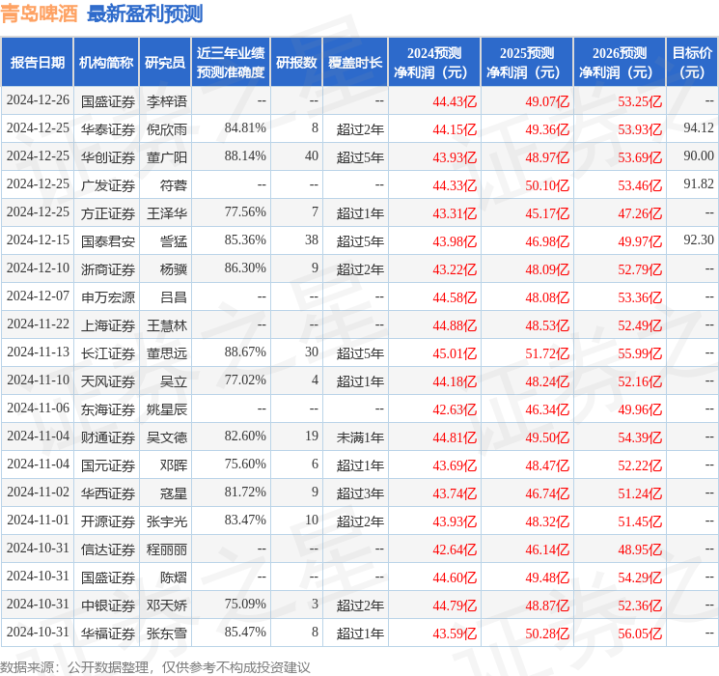Click the 国元证券 institution cell

tap(108, 465)
